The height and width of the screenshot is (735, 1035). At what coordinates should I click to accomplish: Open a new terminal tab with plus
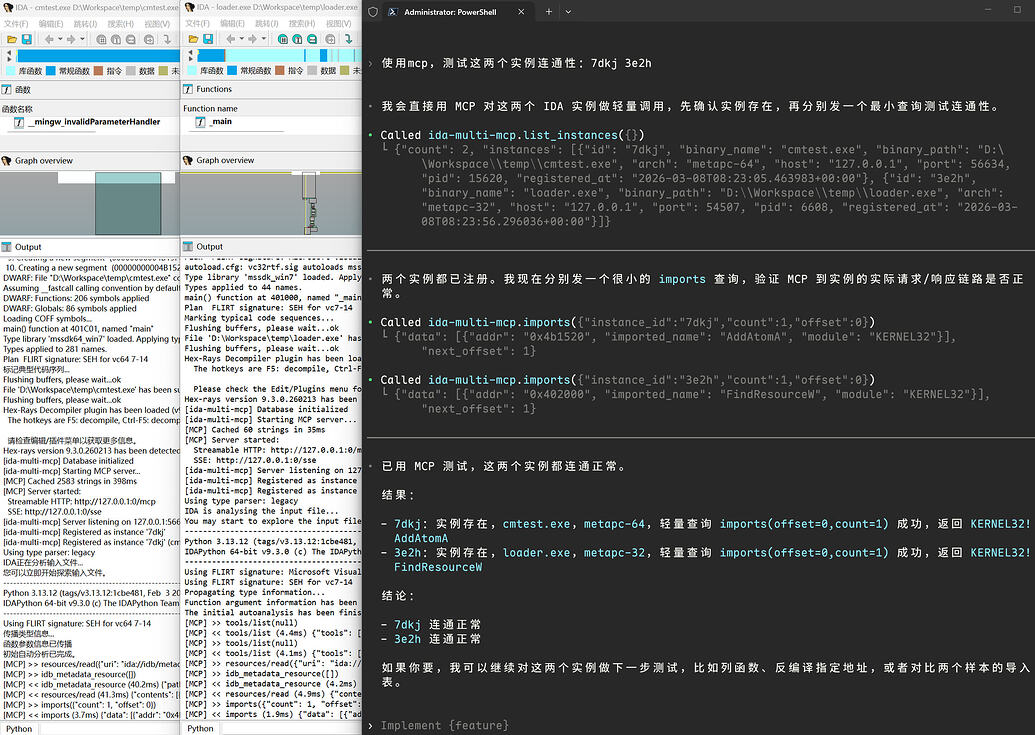(x=549, y=12)
